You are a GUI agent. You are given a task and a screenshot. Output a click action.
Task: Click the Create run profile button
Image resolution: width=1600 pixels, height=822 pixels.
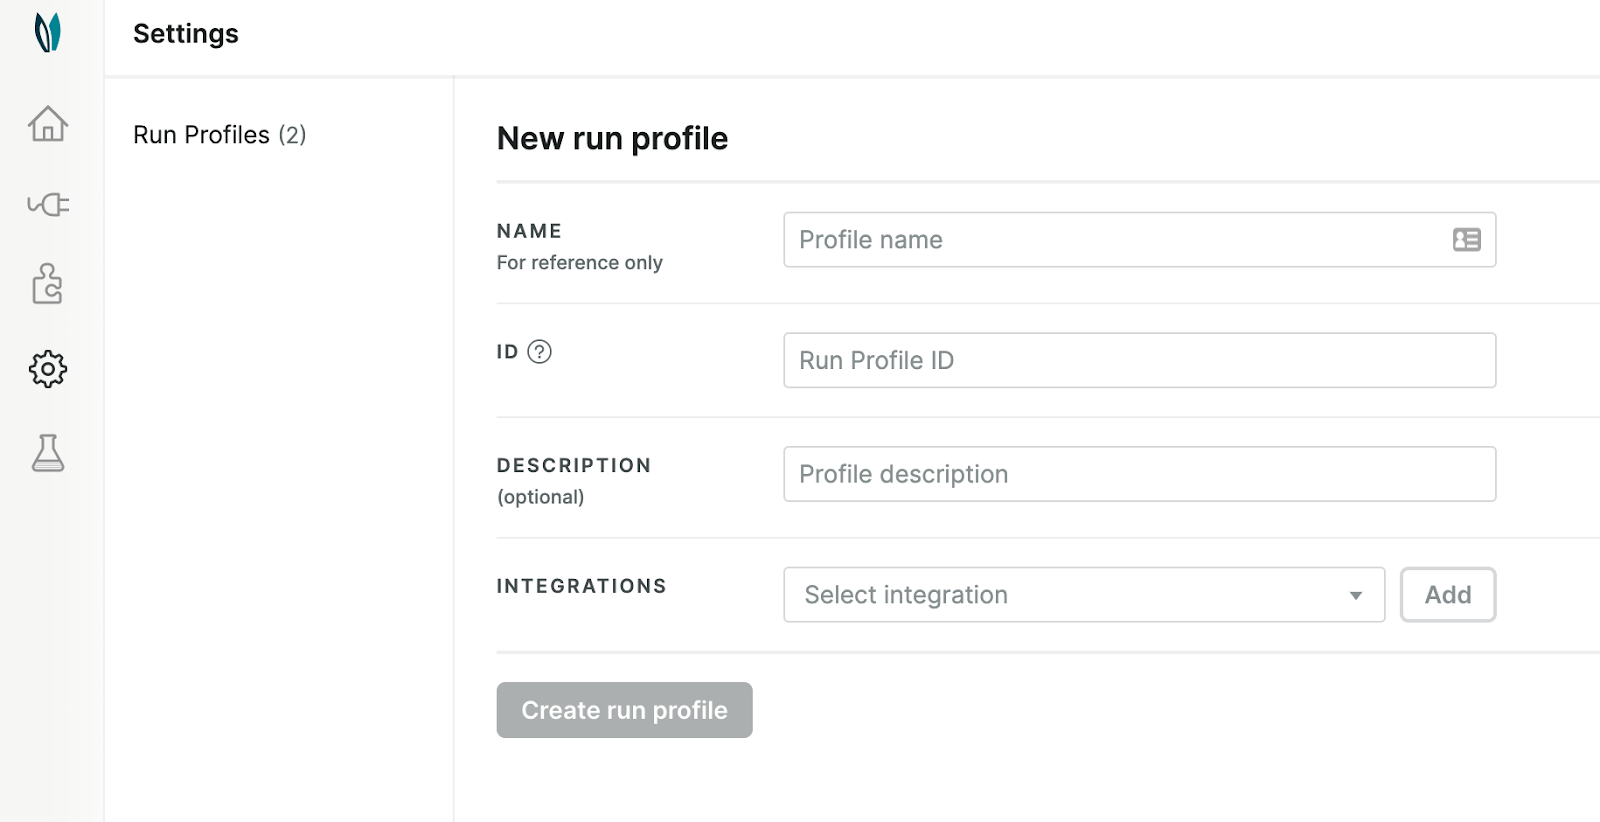coord(624,710)
